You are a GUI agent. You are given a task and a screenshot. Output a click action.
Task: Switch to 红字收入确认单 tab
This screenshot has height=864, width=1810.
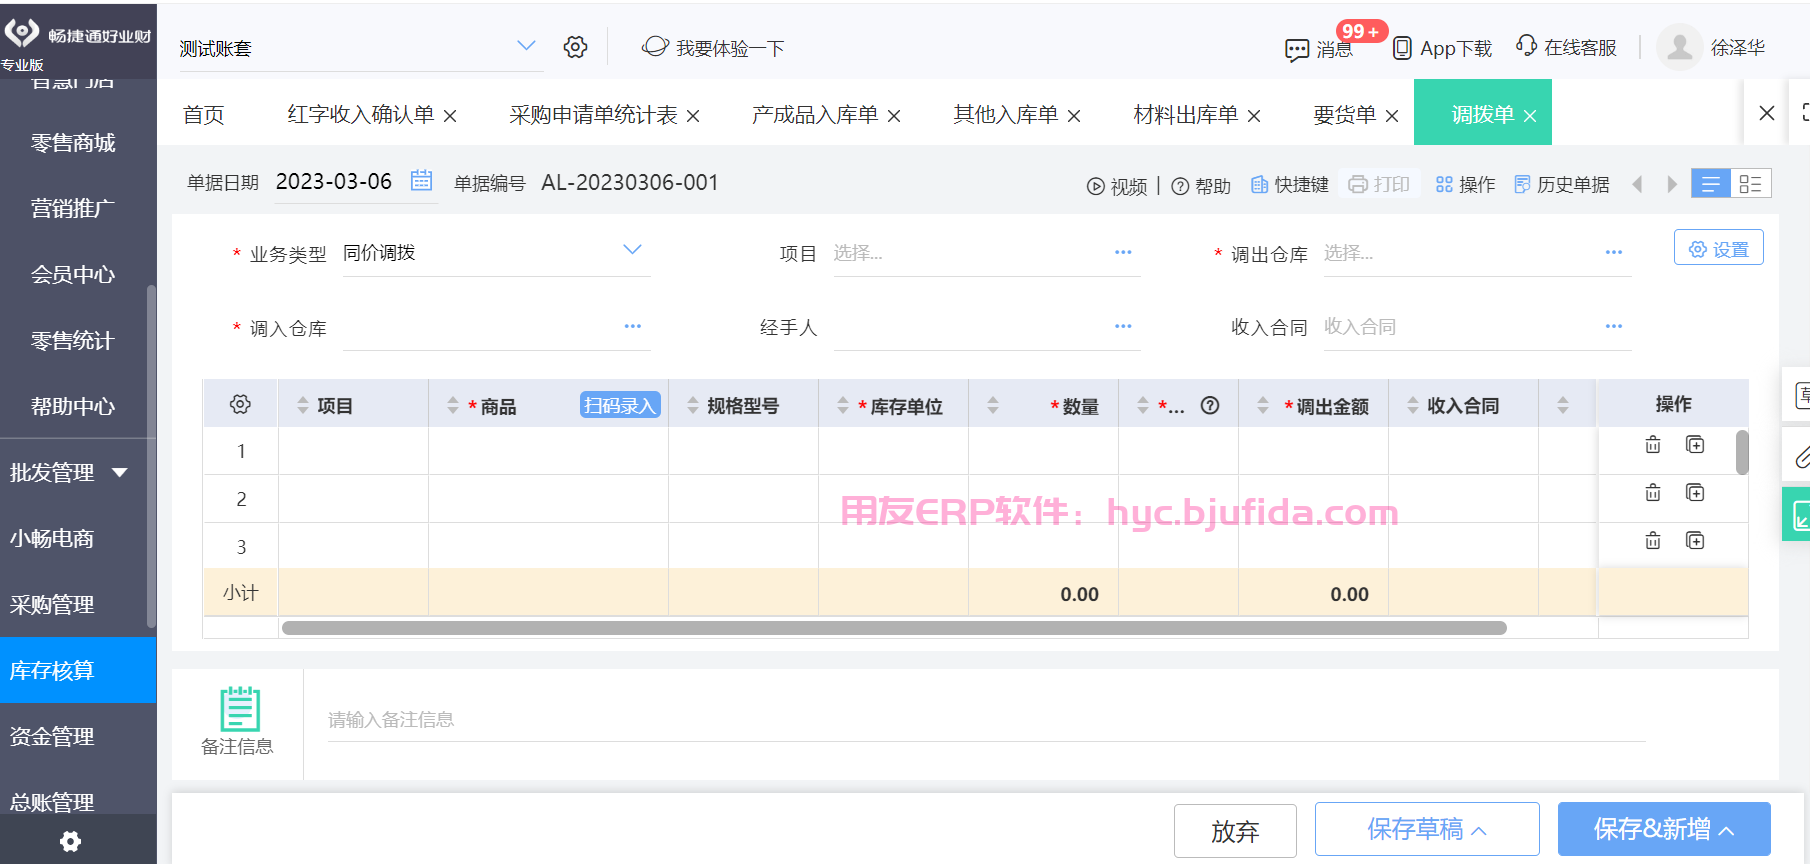click(361, 115)
